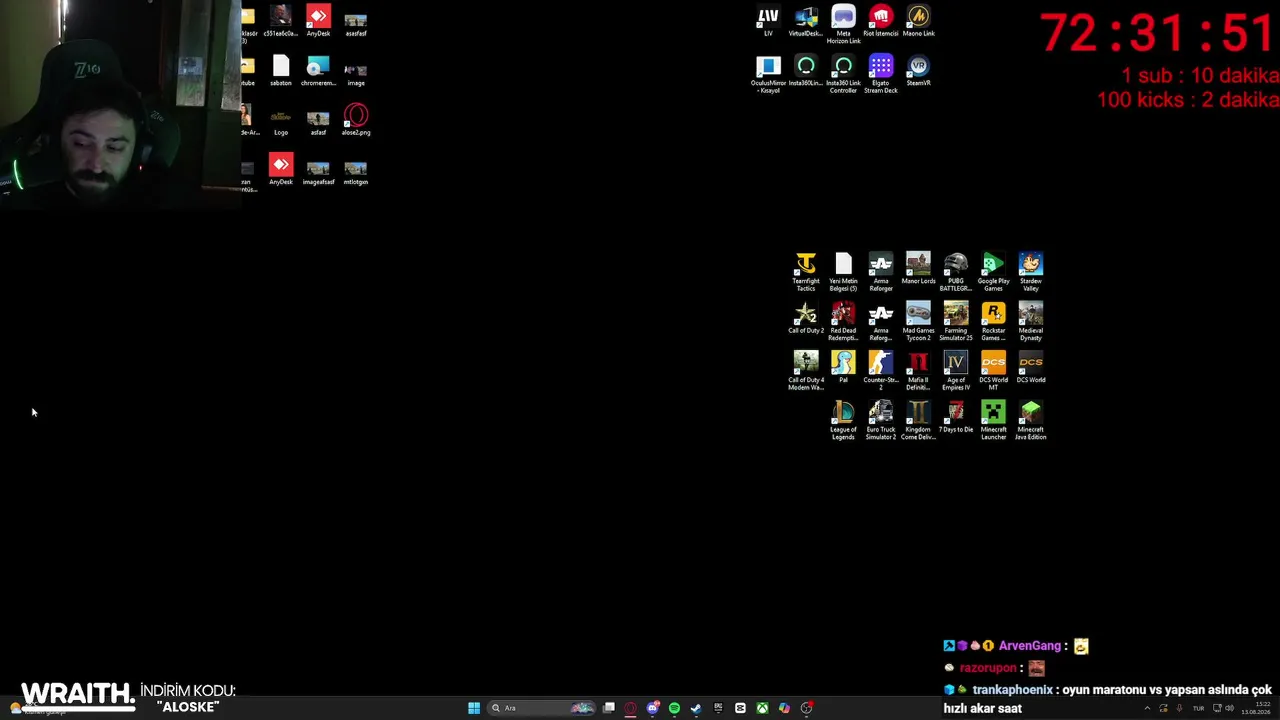Open the Maono Link shortcut
The image size is (1280, 720).
click(x=918, y=22)
